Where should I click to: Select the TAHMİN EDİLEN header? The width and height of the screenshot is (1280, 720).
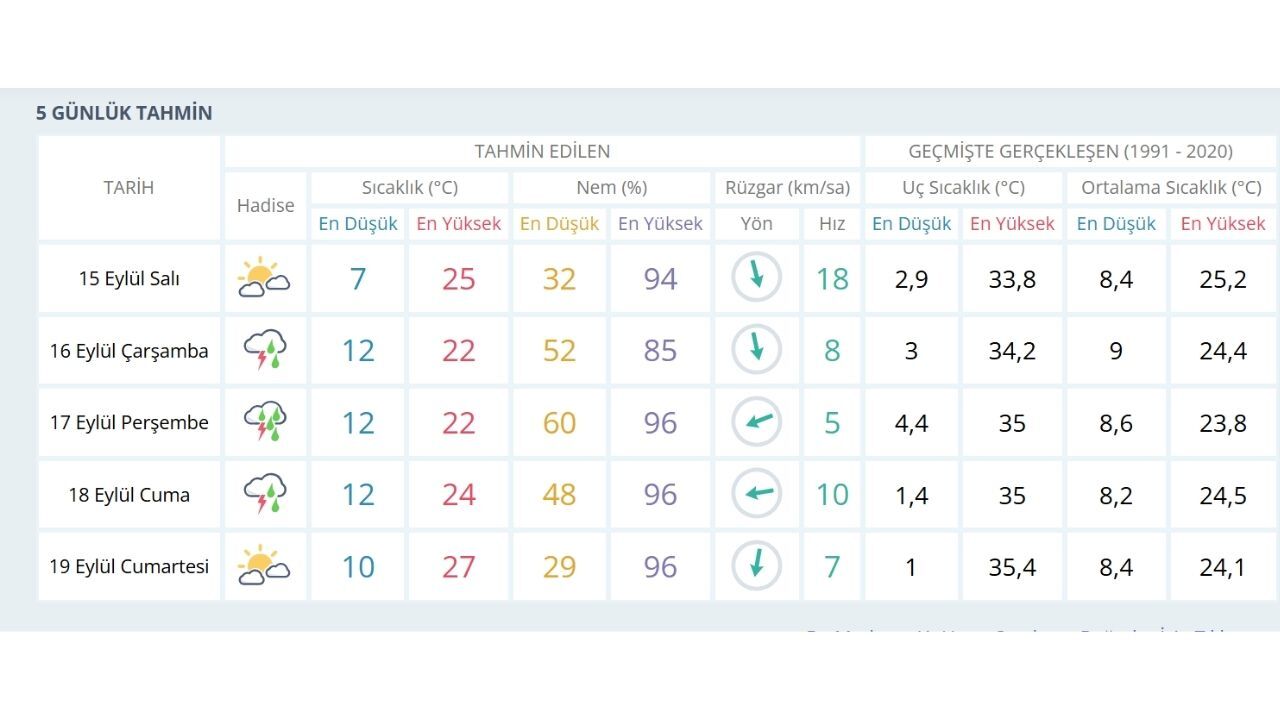coord(542,152)
